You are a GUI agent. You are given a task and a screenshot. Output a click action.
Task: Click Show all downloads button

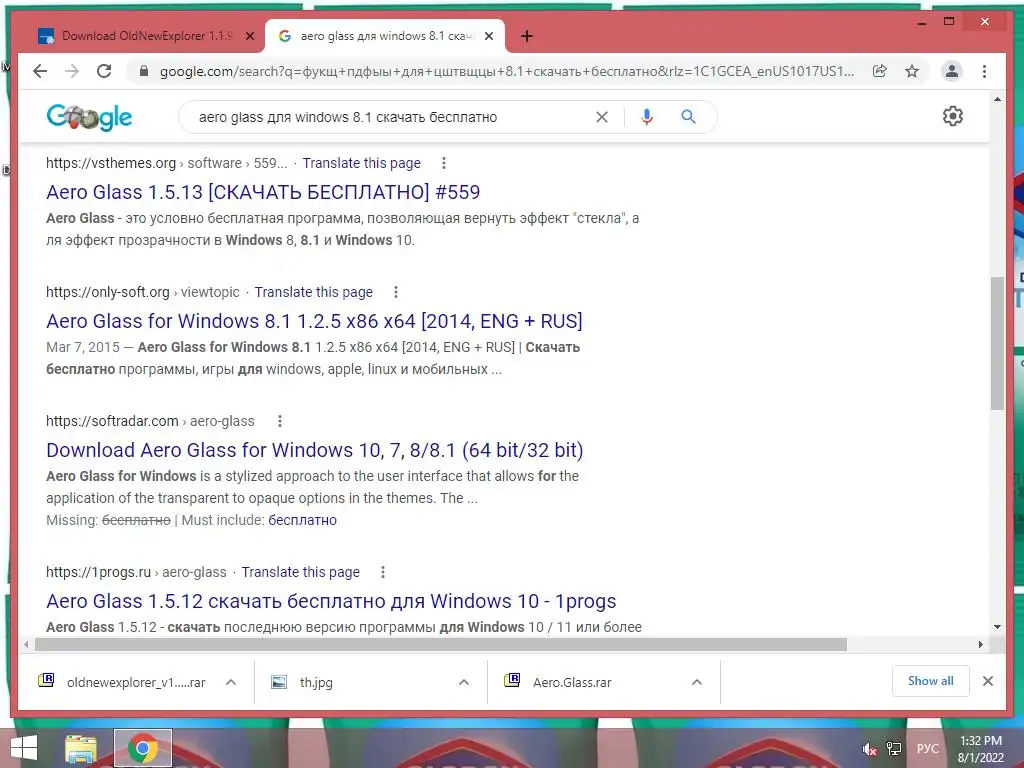point(931,681)
